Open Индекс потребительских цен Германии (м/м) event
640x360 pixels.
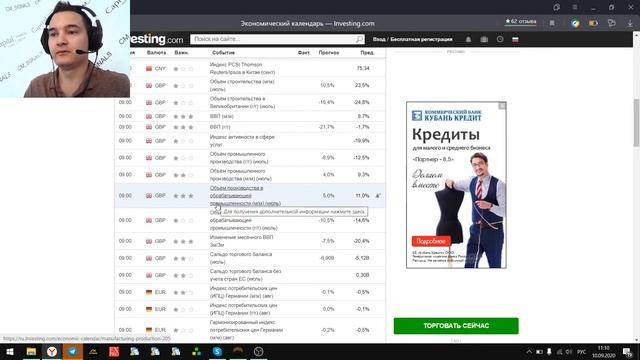243,292
